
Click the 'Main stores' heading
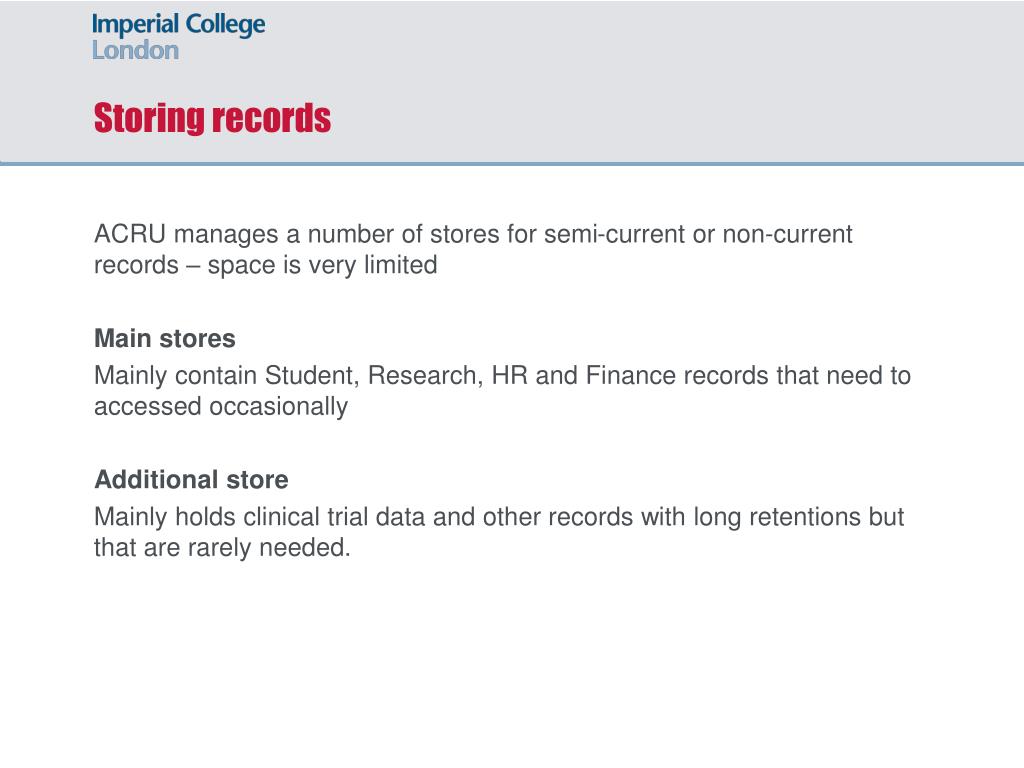[165, 338]
